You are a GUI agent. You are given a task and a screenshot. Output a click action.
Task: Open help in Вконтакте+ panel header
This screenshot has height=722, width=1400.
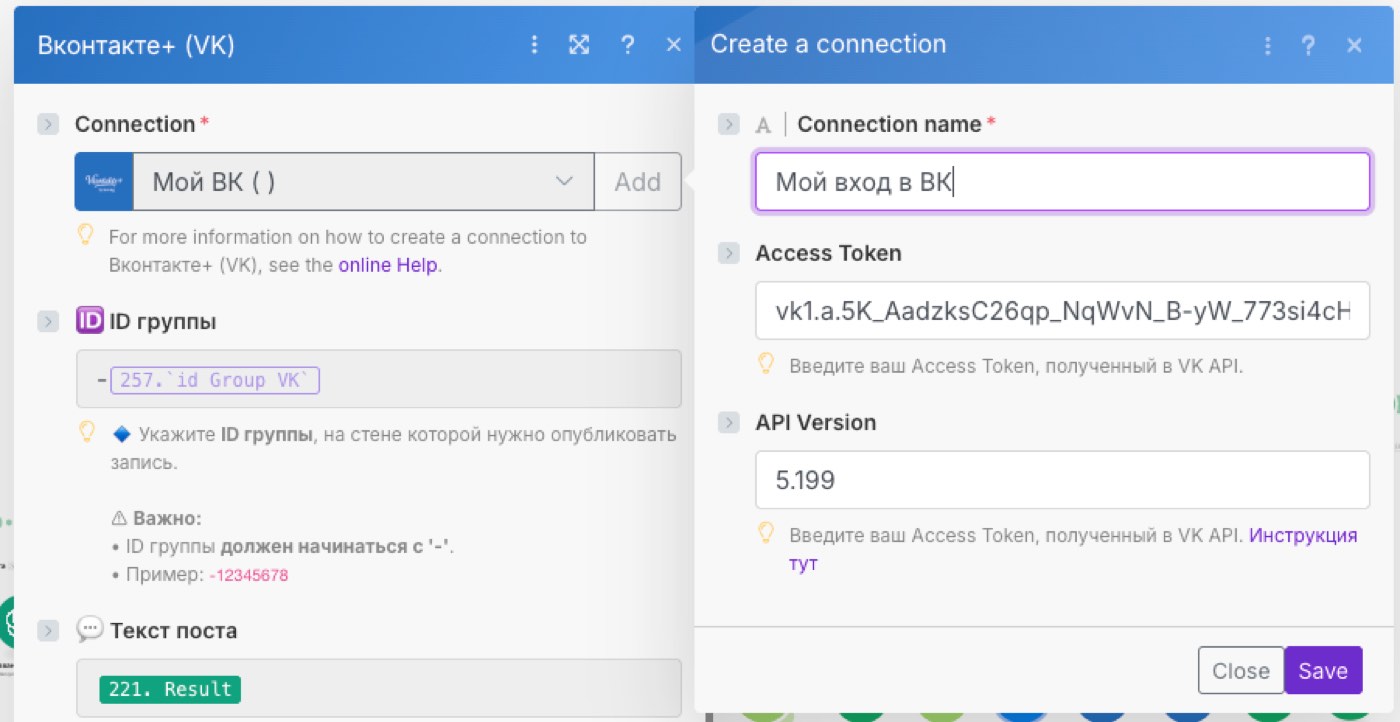pos(627,45)
